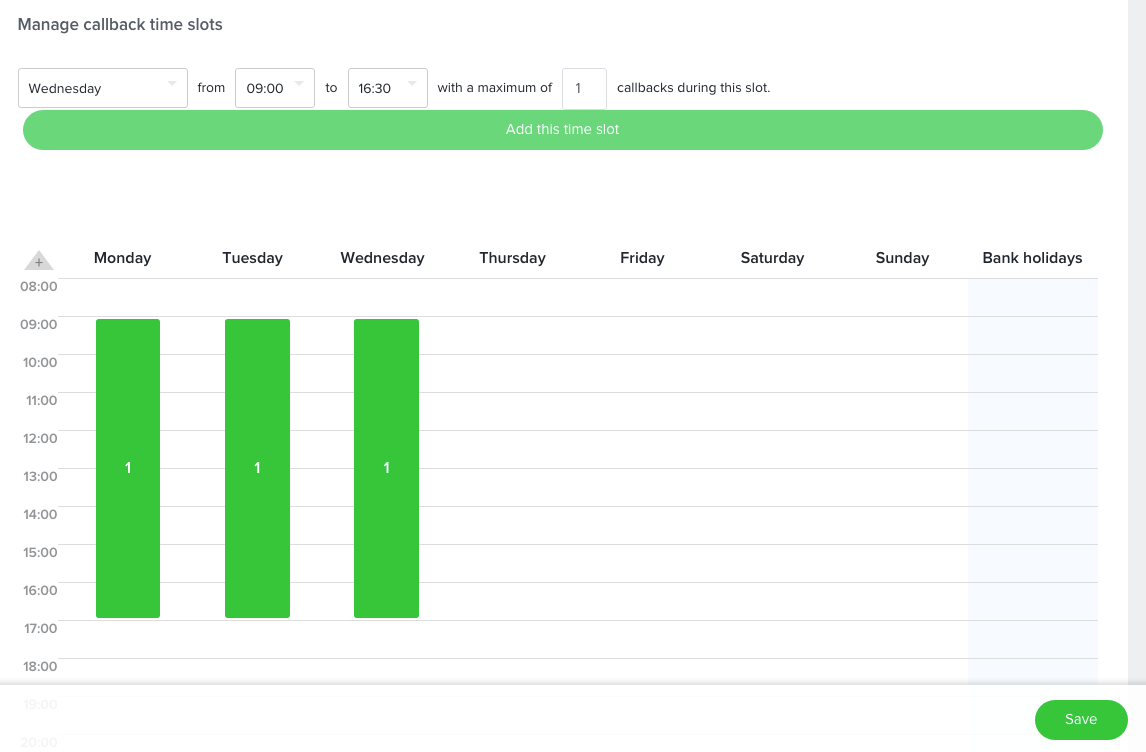
Task: Click the Save button
Action: pos(1081,720)
